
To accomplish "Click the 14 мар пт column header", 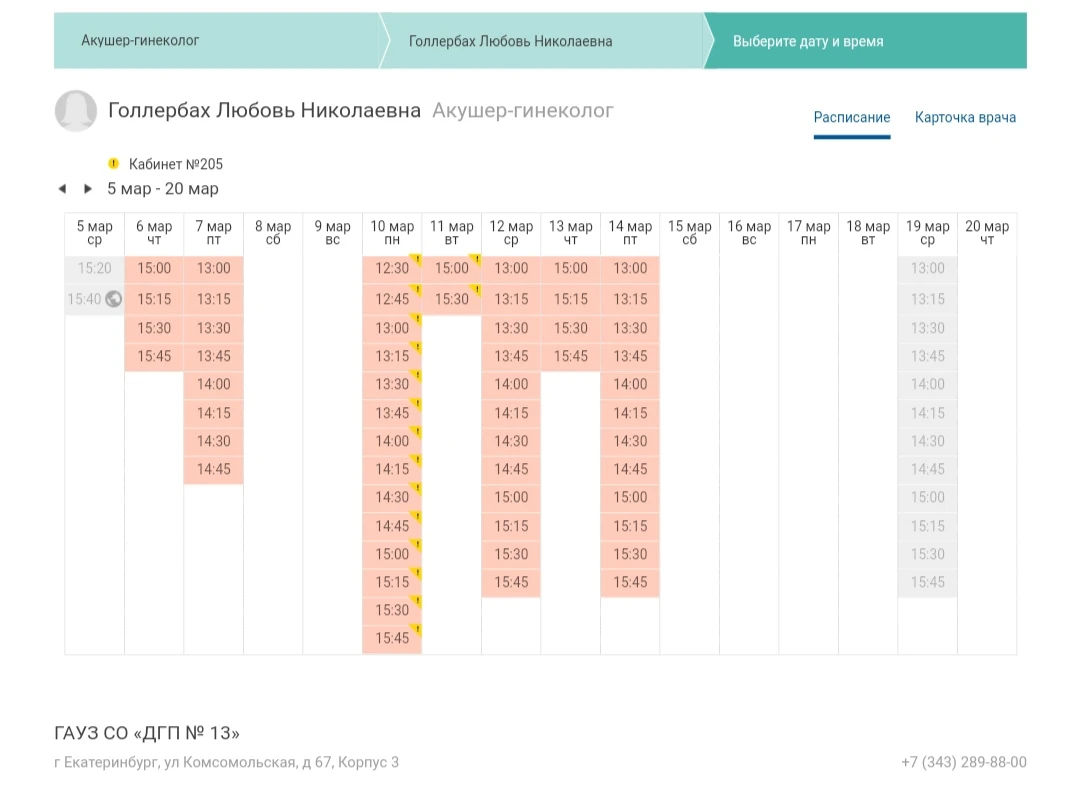I will pyautogui.click(x=630, y=233).
